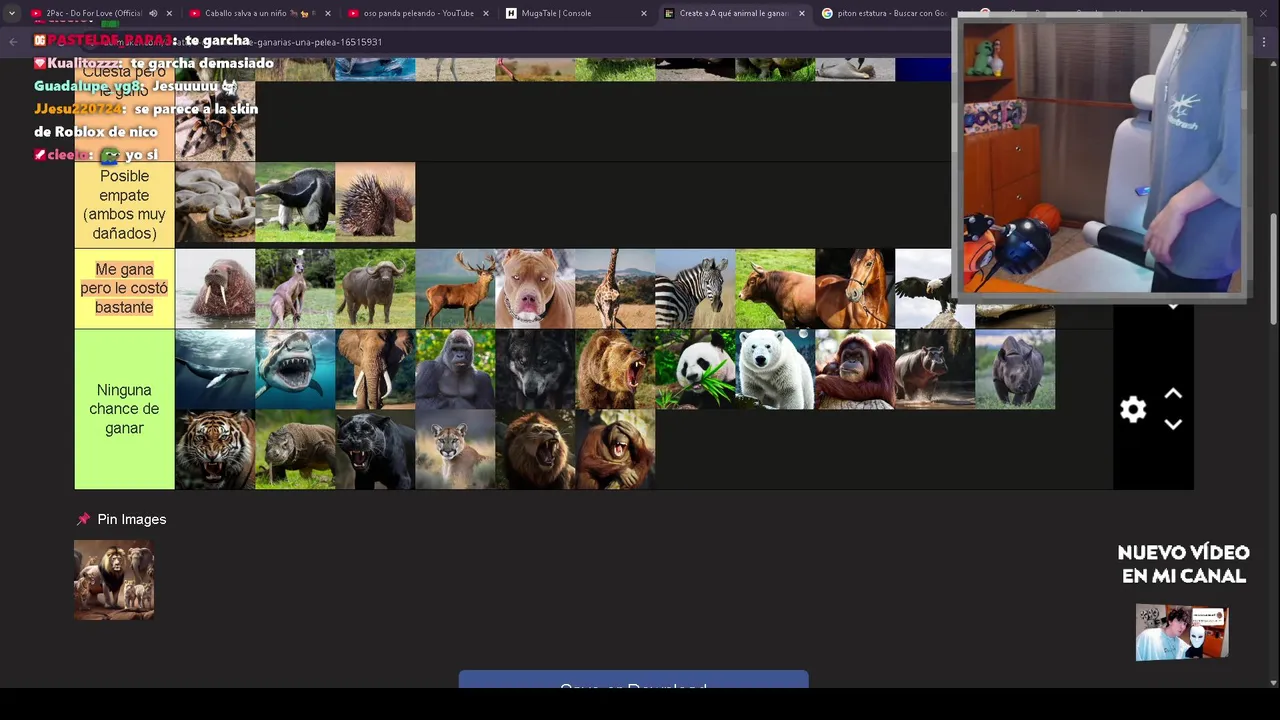Select the black panther image
The height and width of the screenshot is (720, 1280).
pos(375,449)
